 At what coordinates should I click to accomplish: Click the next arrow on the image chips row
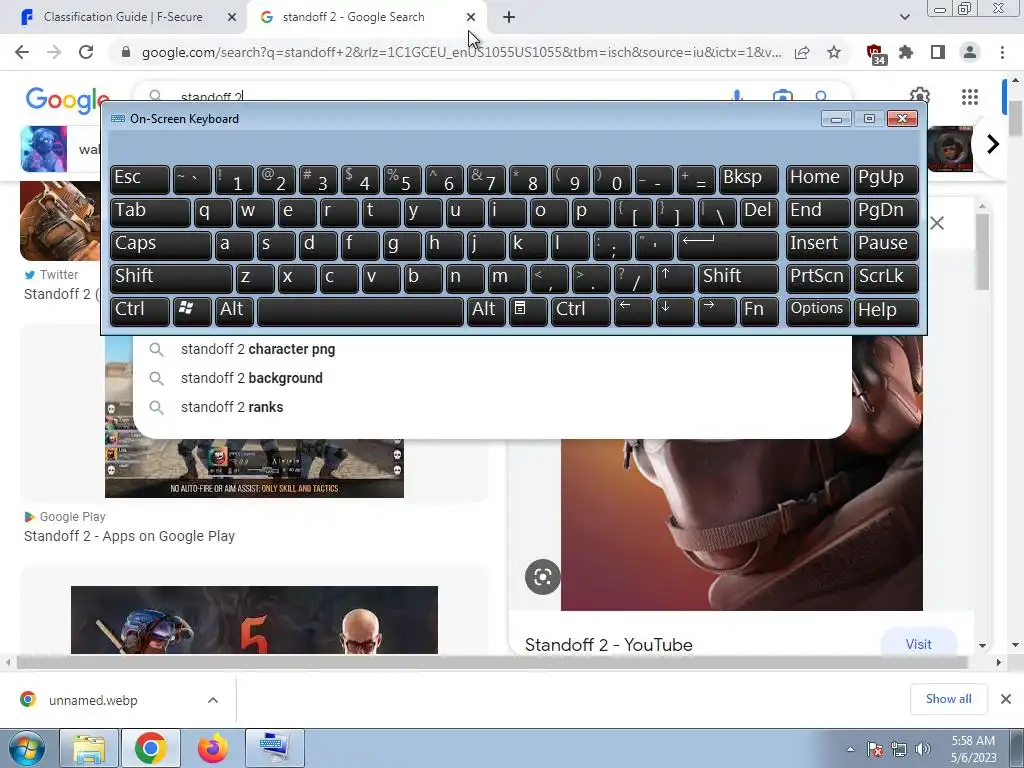pos(993,144)
